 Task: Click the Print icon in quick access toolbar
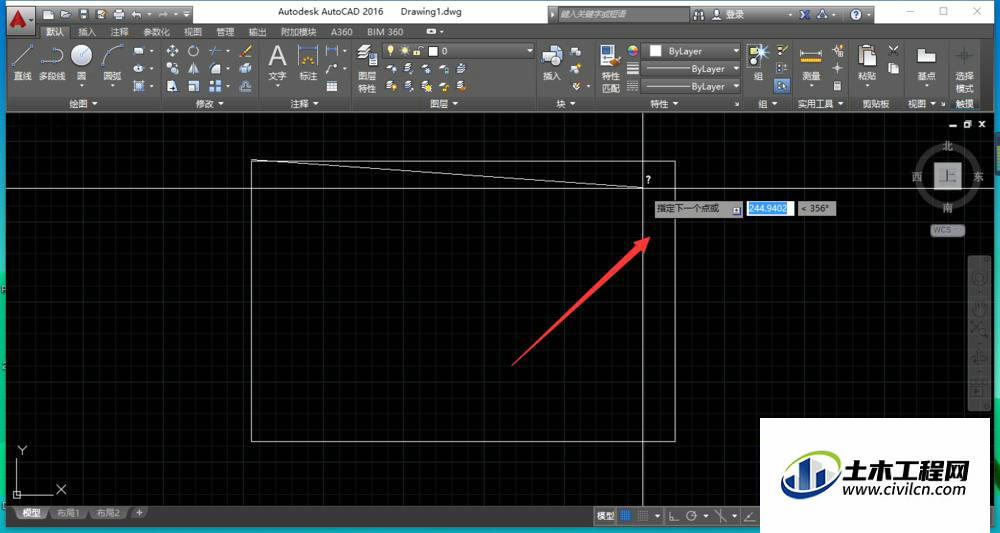click(x=119, y=14)
